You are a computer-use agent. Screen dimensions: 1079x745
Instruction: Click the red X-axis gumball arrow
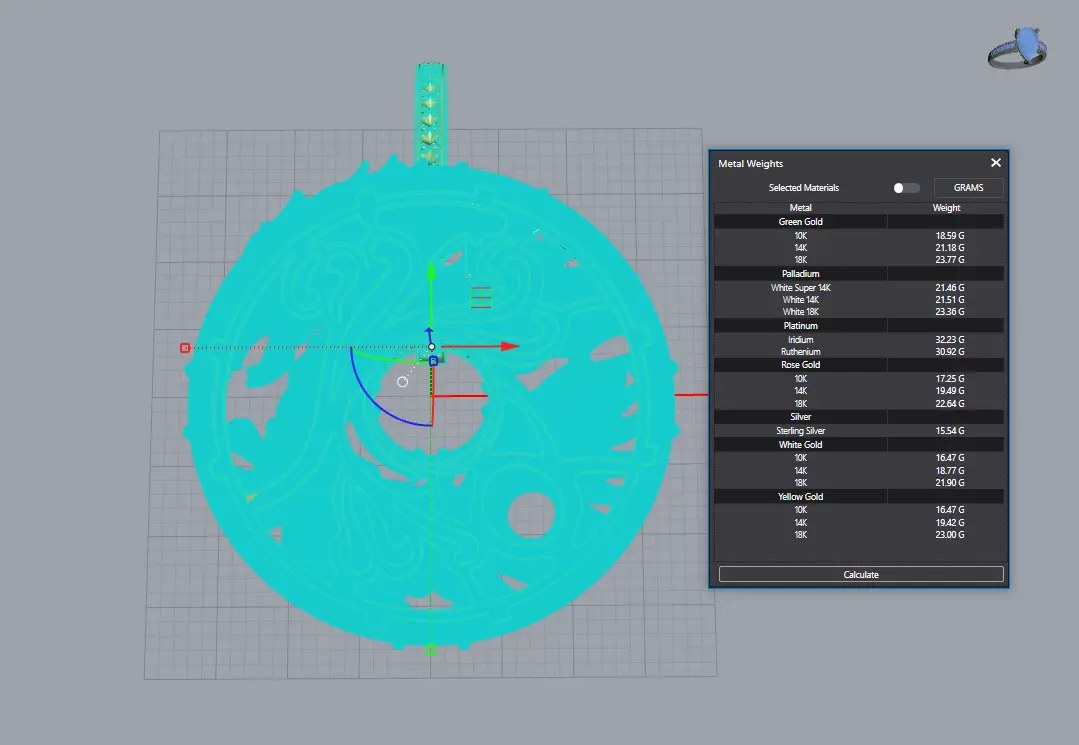(509, 346)
